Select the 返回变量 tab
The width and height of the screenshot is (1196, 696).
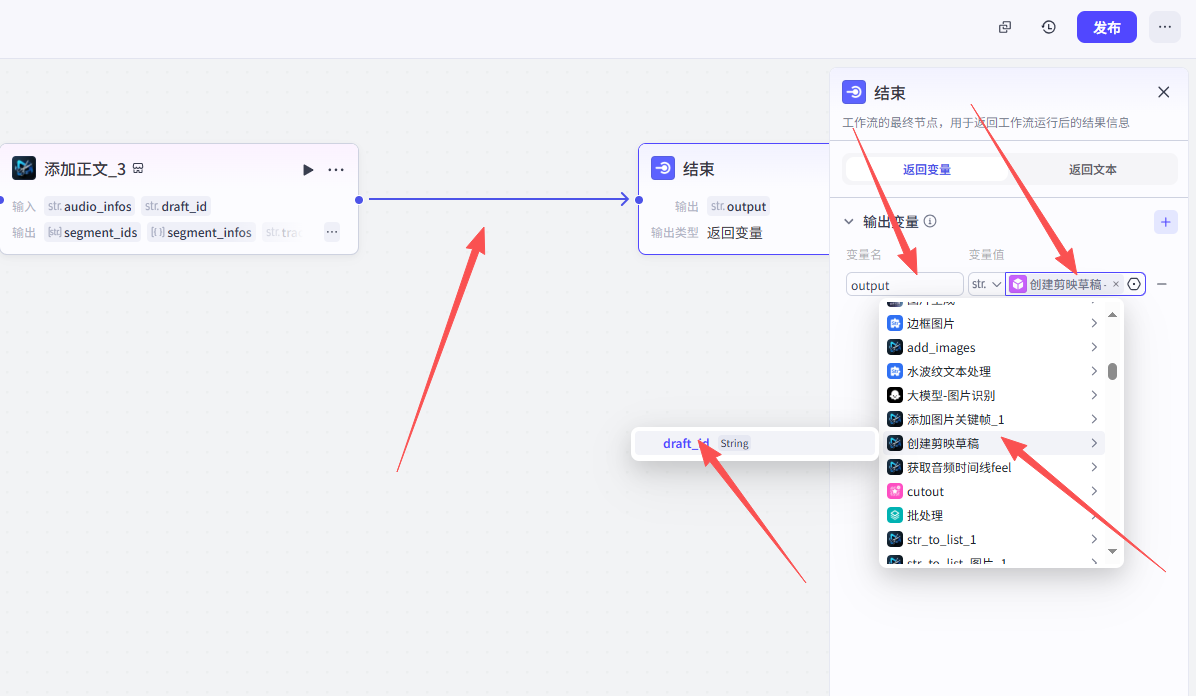[x=927, y=169]
